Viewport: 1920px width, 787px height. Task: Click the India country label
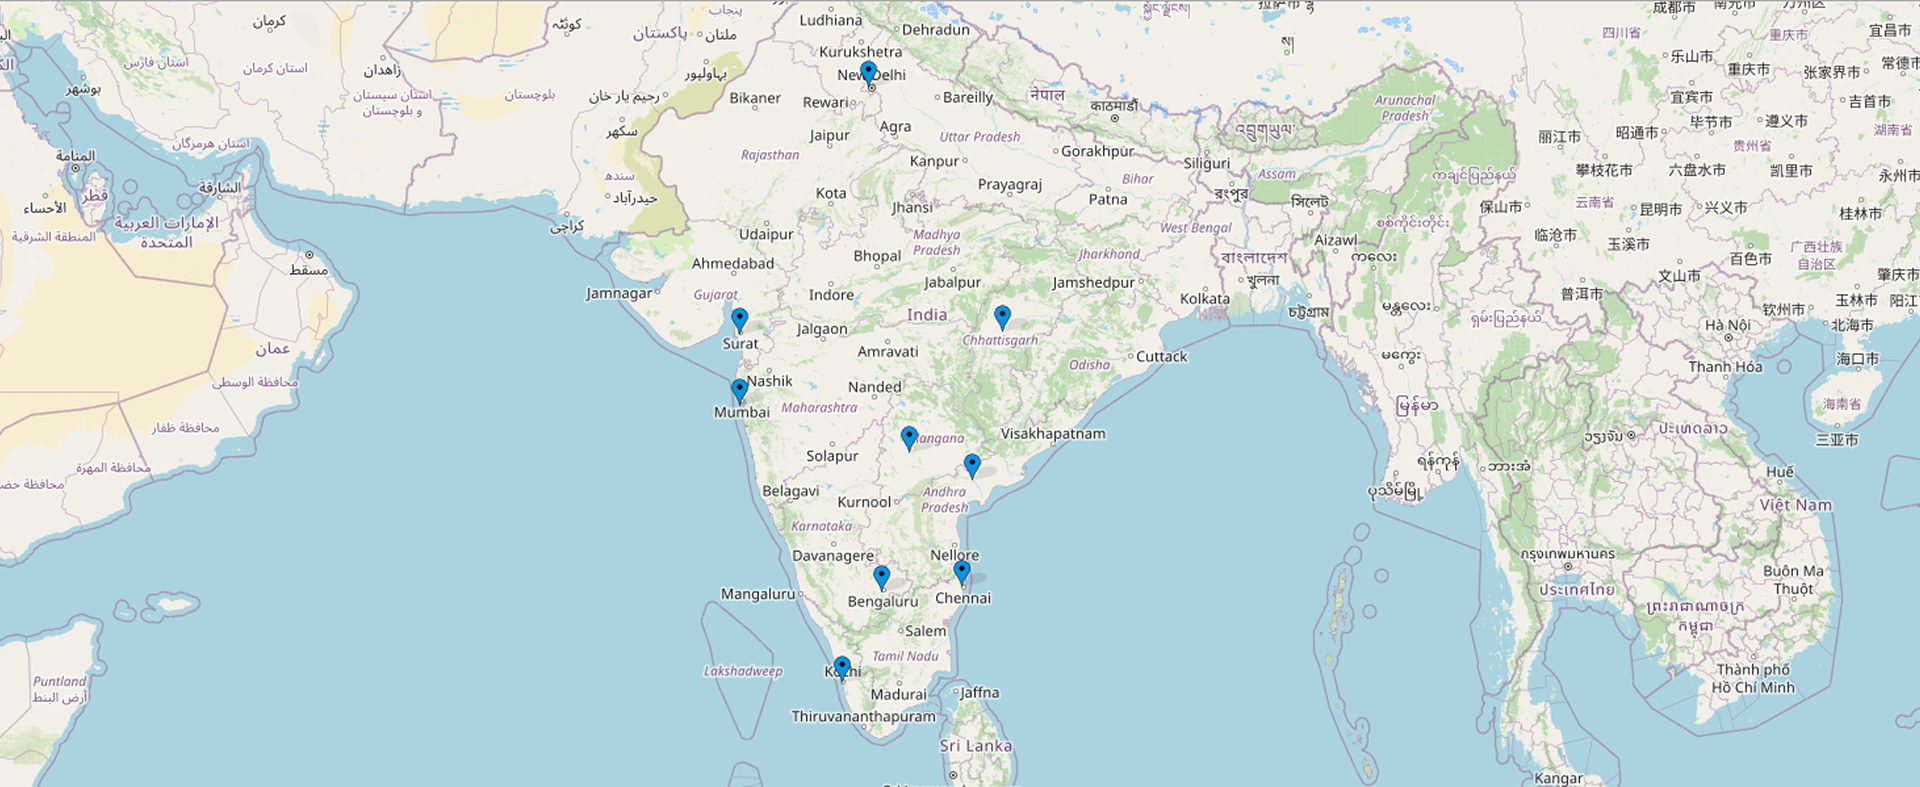(926, 315)
